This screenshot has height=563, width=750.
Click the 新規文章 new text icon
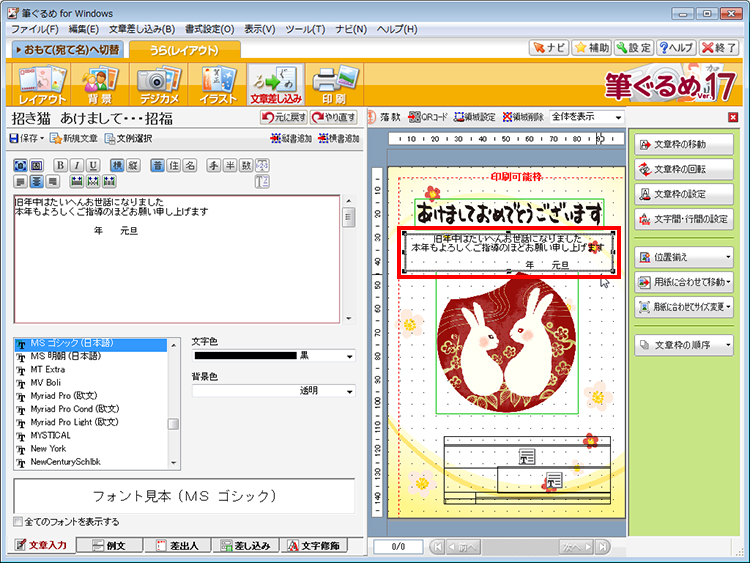tap(74, 139)
